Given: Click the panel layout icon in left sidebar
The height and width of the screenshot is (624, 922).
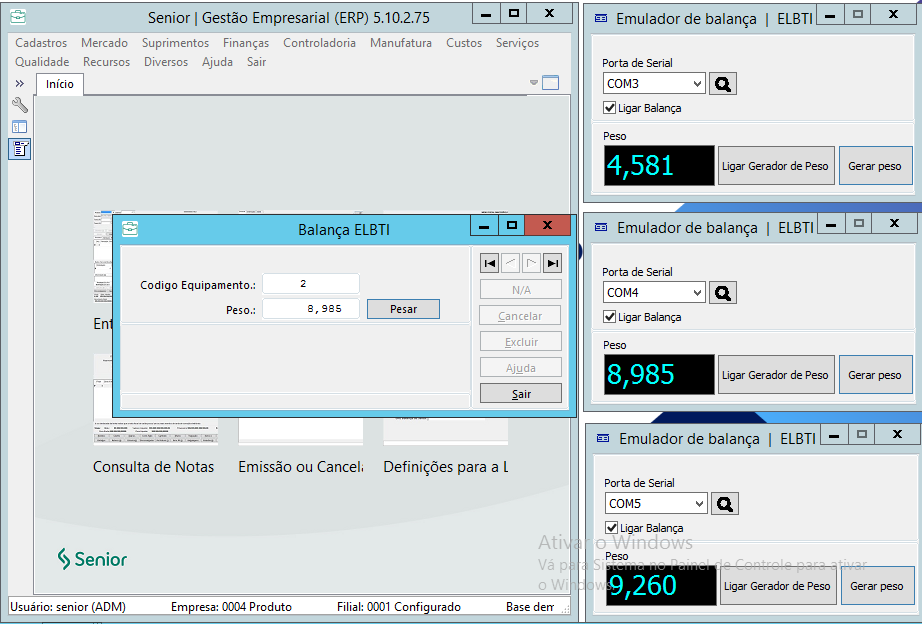Looking at the screenshot, I should (x=19, y=127).
